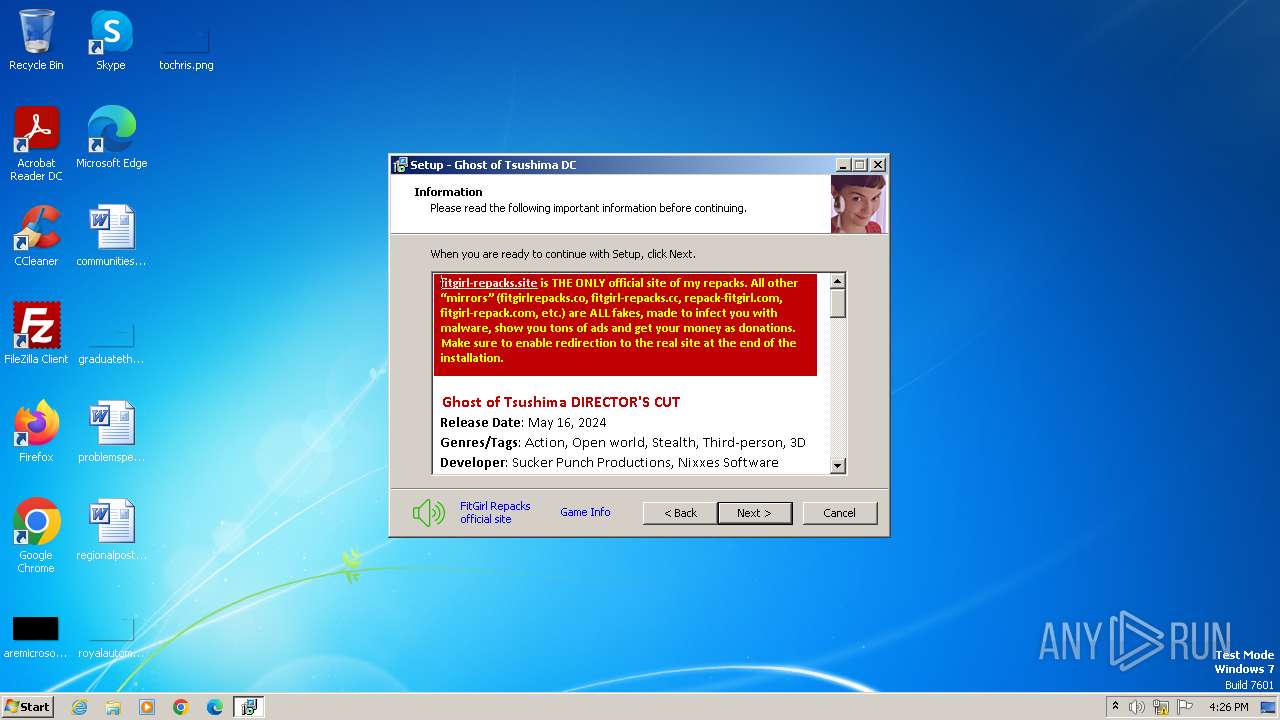
Task: Select the Acrobat Reader DC shortcut
Action: (x=36, y=144)
